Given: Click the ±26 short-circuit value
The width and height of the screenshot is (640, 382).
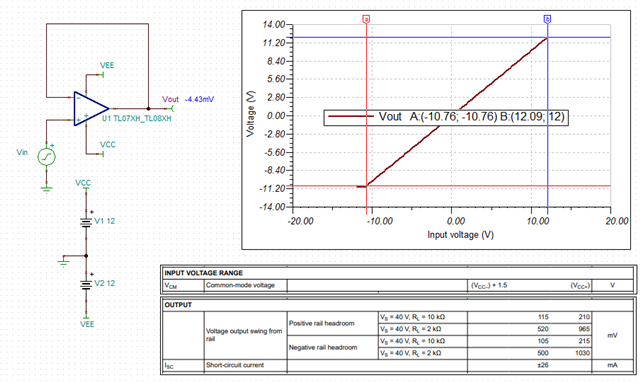Looking at the screenshot, I should pyautogui.click(x=543, y=365).
